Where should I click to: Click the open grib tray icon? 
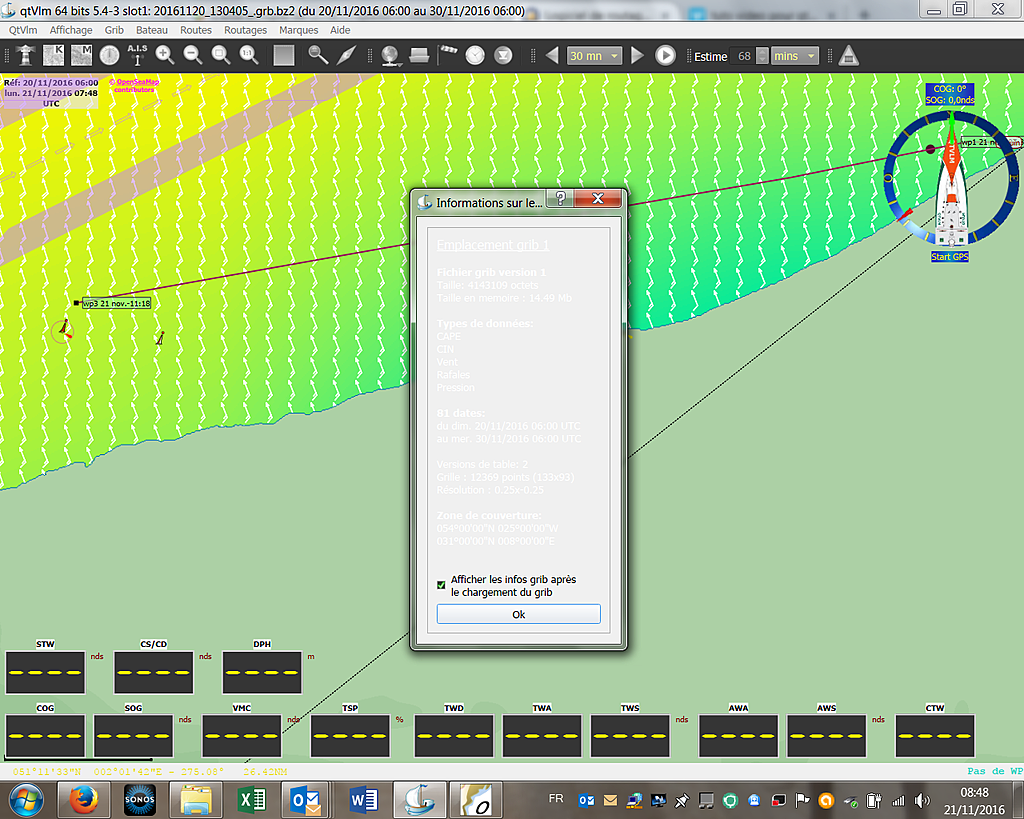coord(419,56)
